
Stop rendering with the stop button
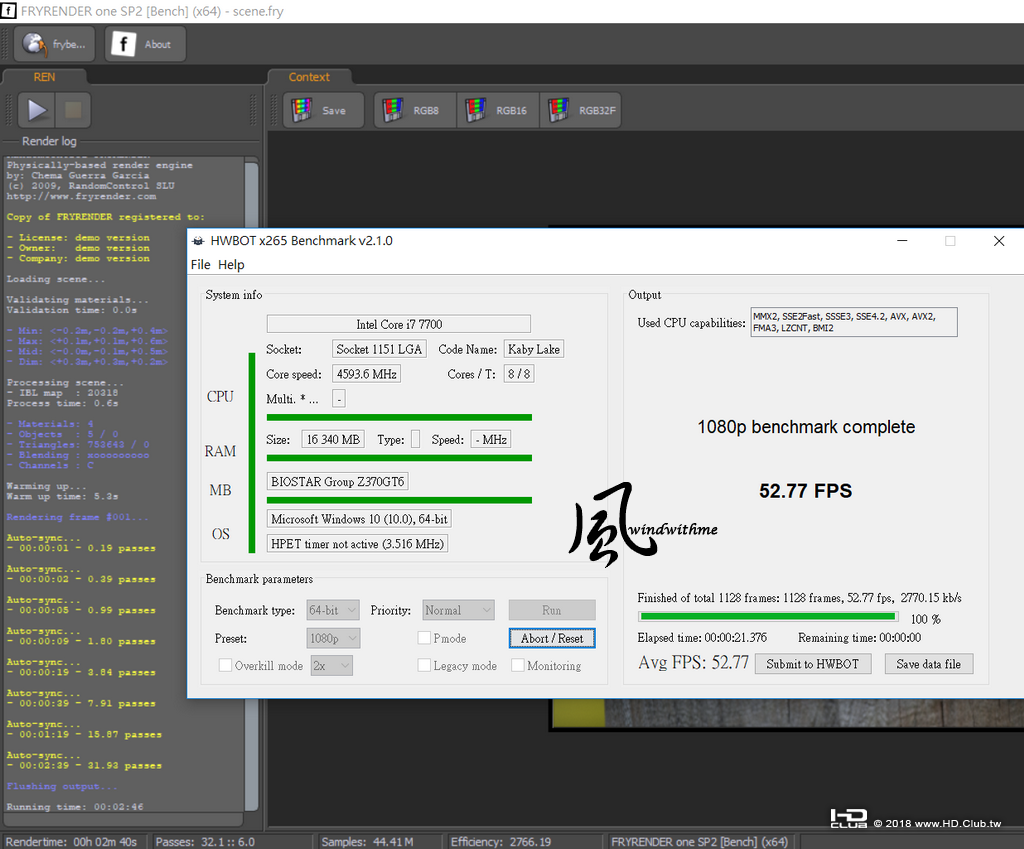click(72, 110)
